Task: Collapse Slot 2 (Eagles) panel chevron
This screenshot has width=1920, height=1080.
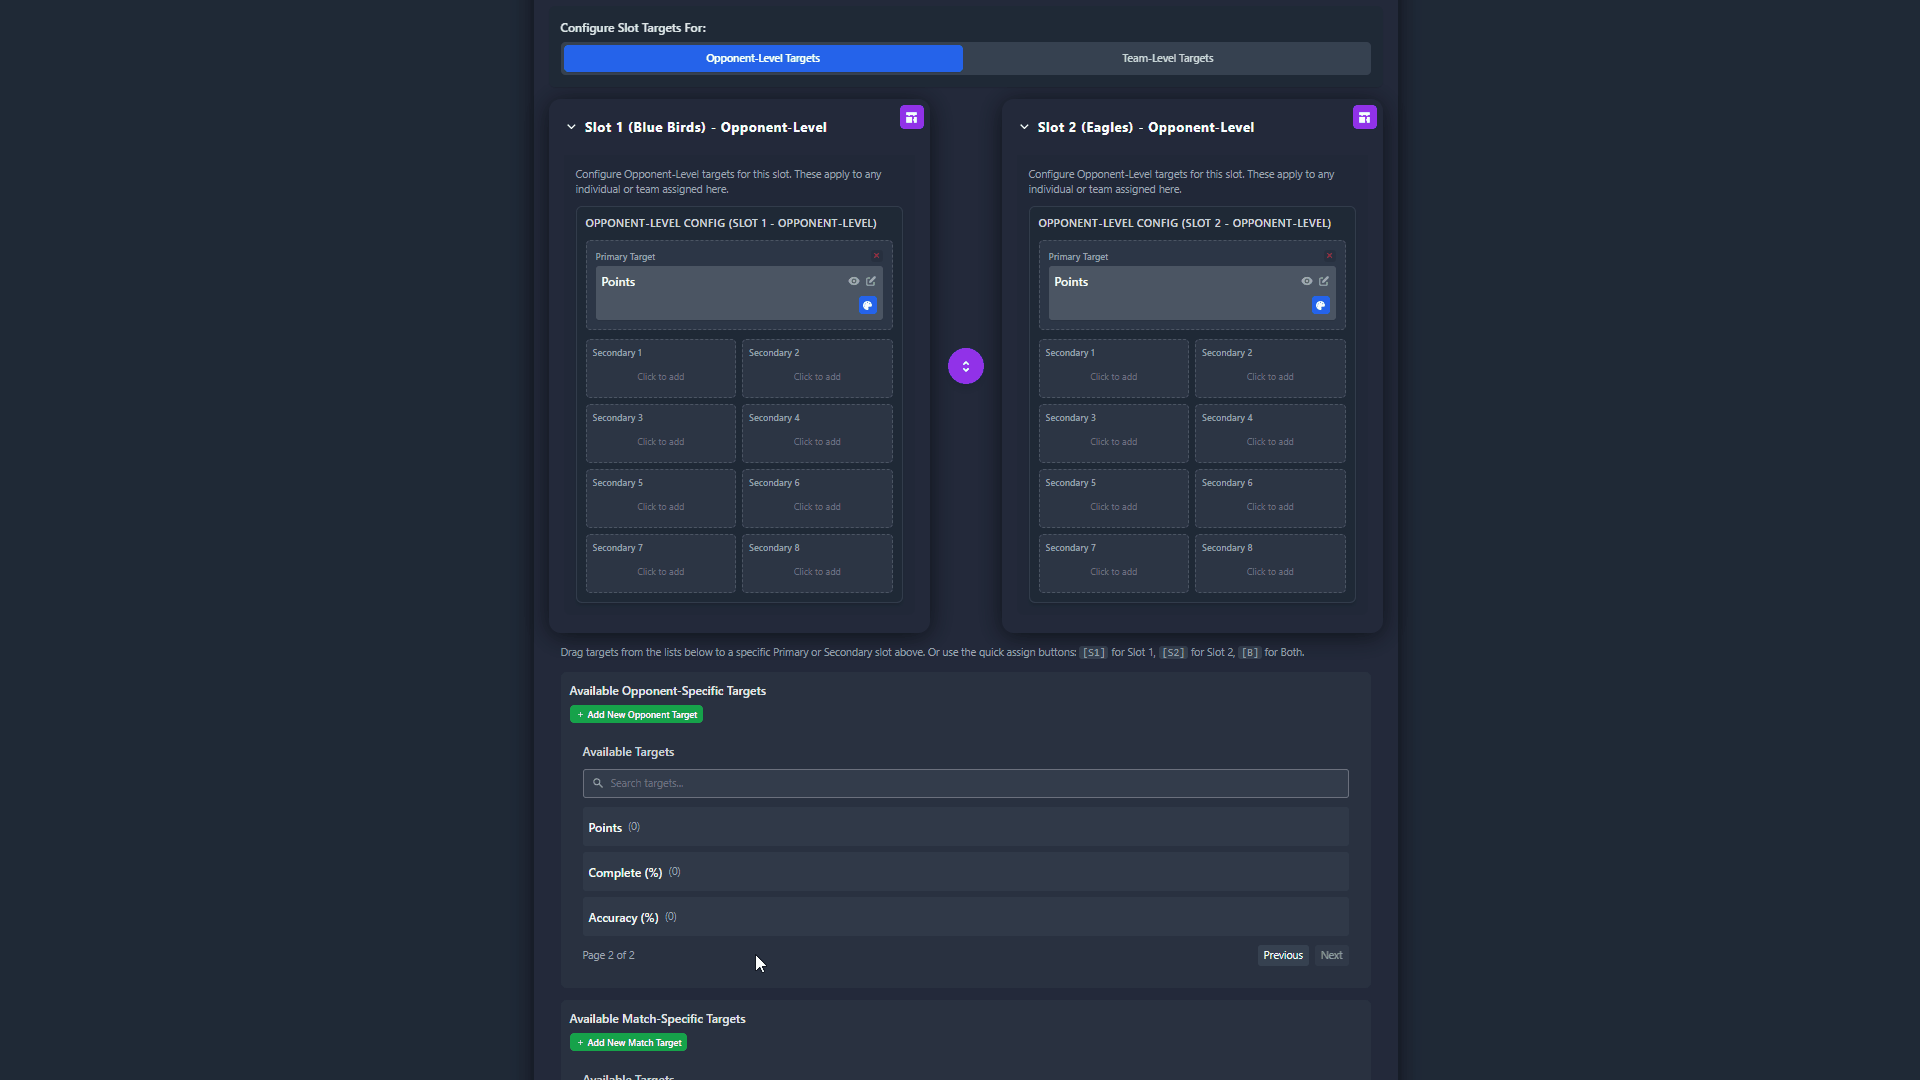Action: coord(1024,127)
